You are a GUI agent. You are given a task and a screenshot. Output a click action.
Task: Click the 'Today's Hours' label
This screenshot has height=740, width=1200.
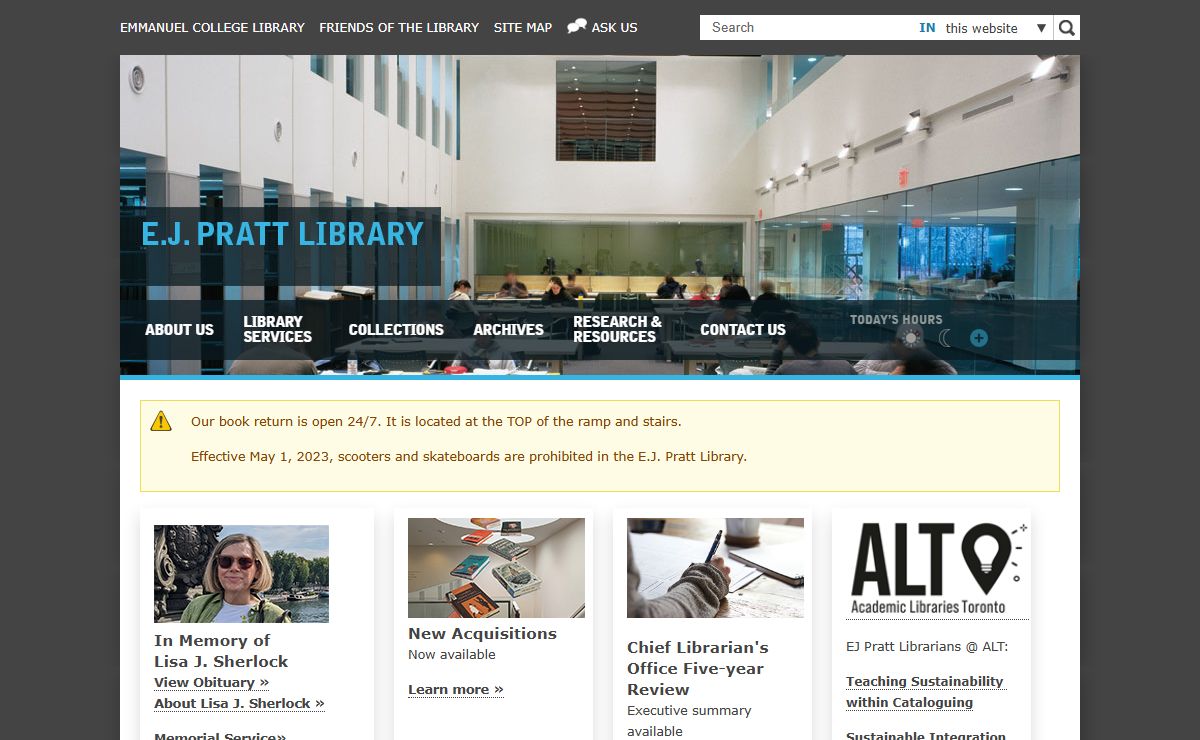point(896,320)
